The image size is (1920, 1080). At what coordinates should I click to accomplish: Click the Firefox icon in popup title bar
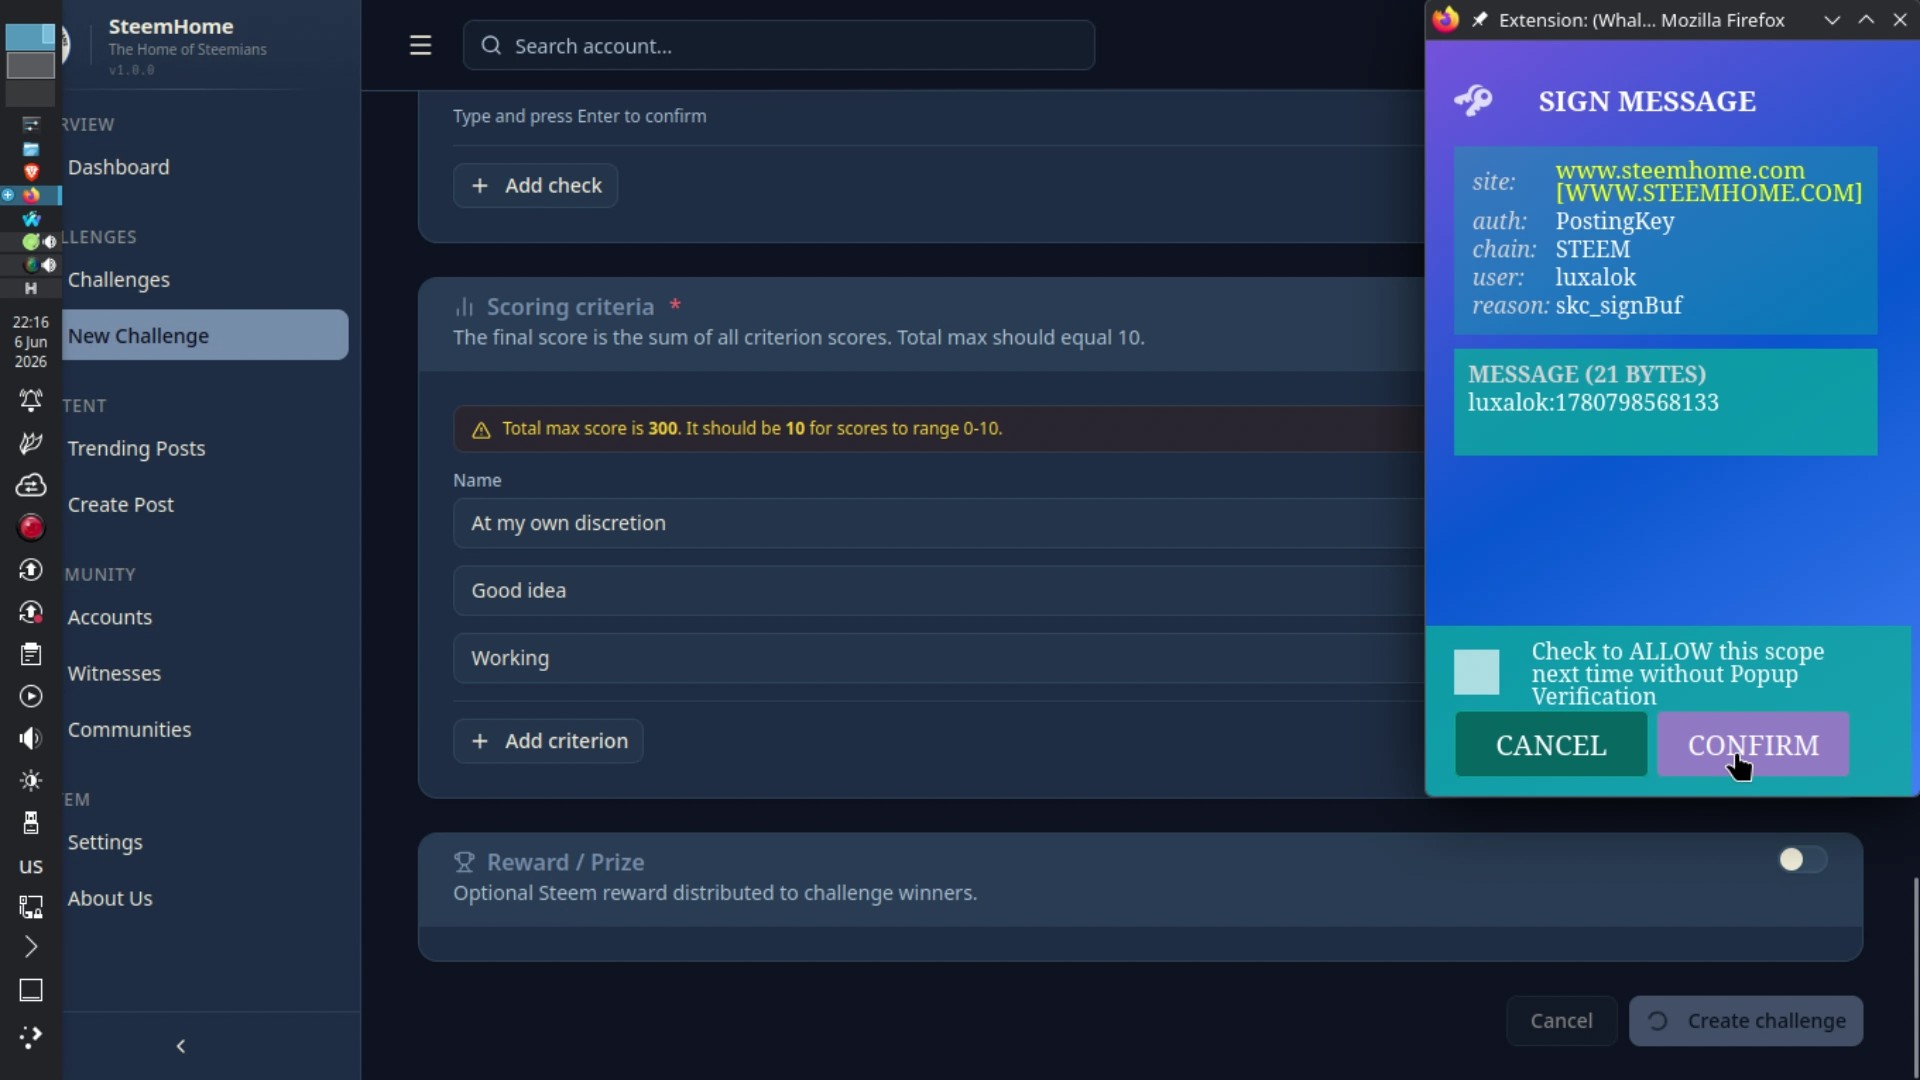1445,19
